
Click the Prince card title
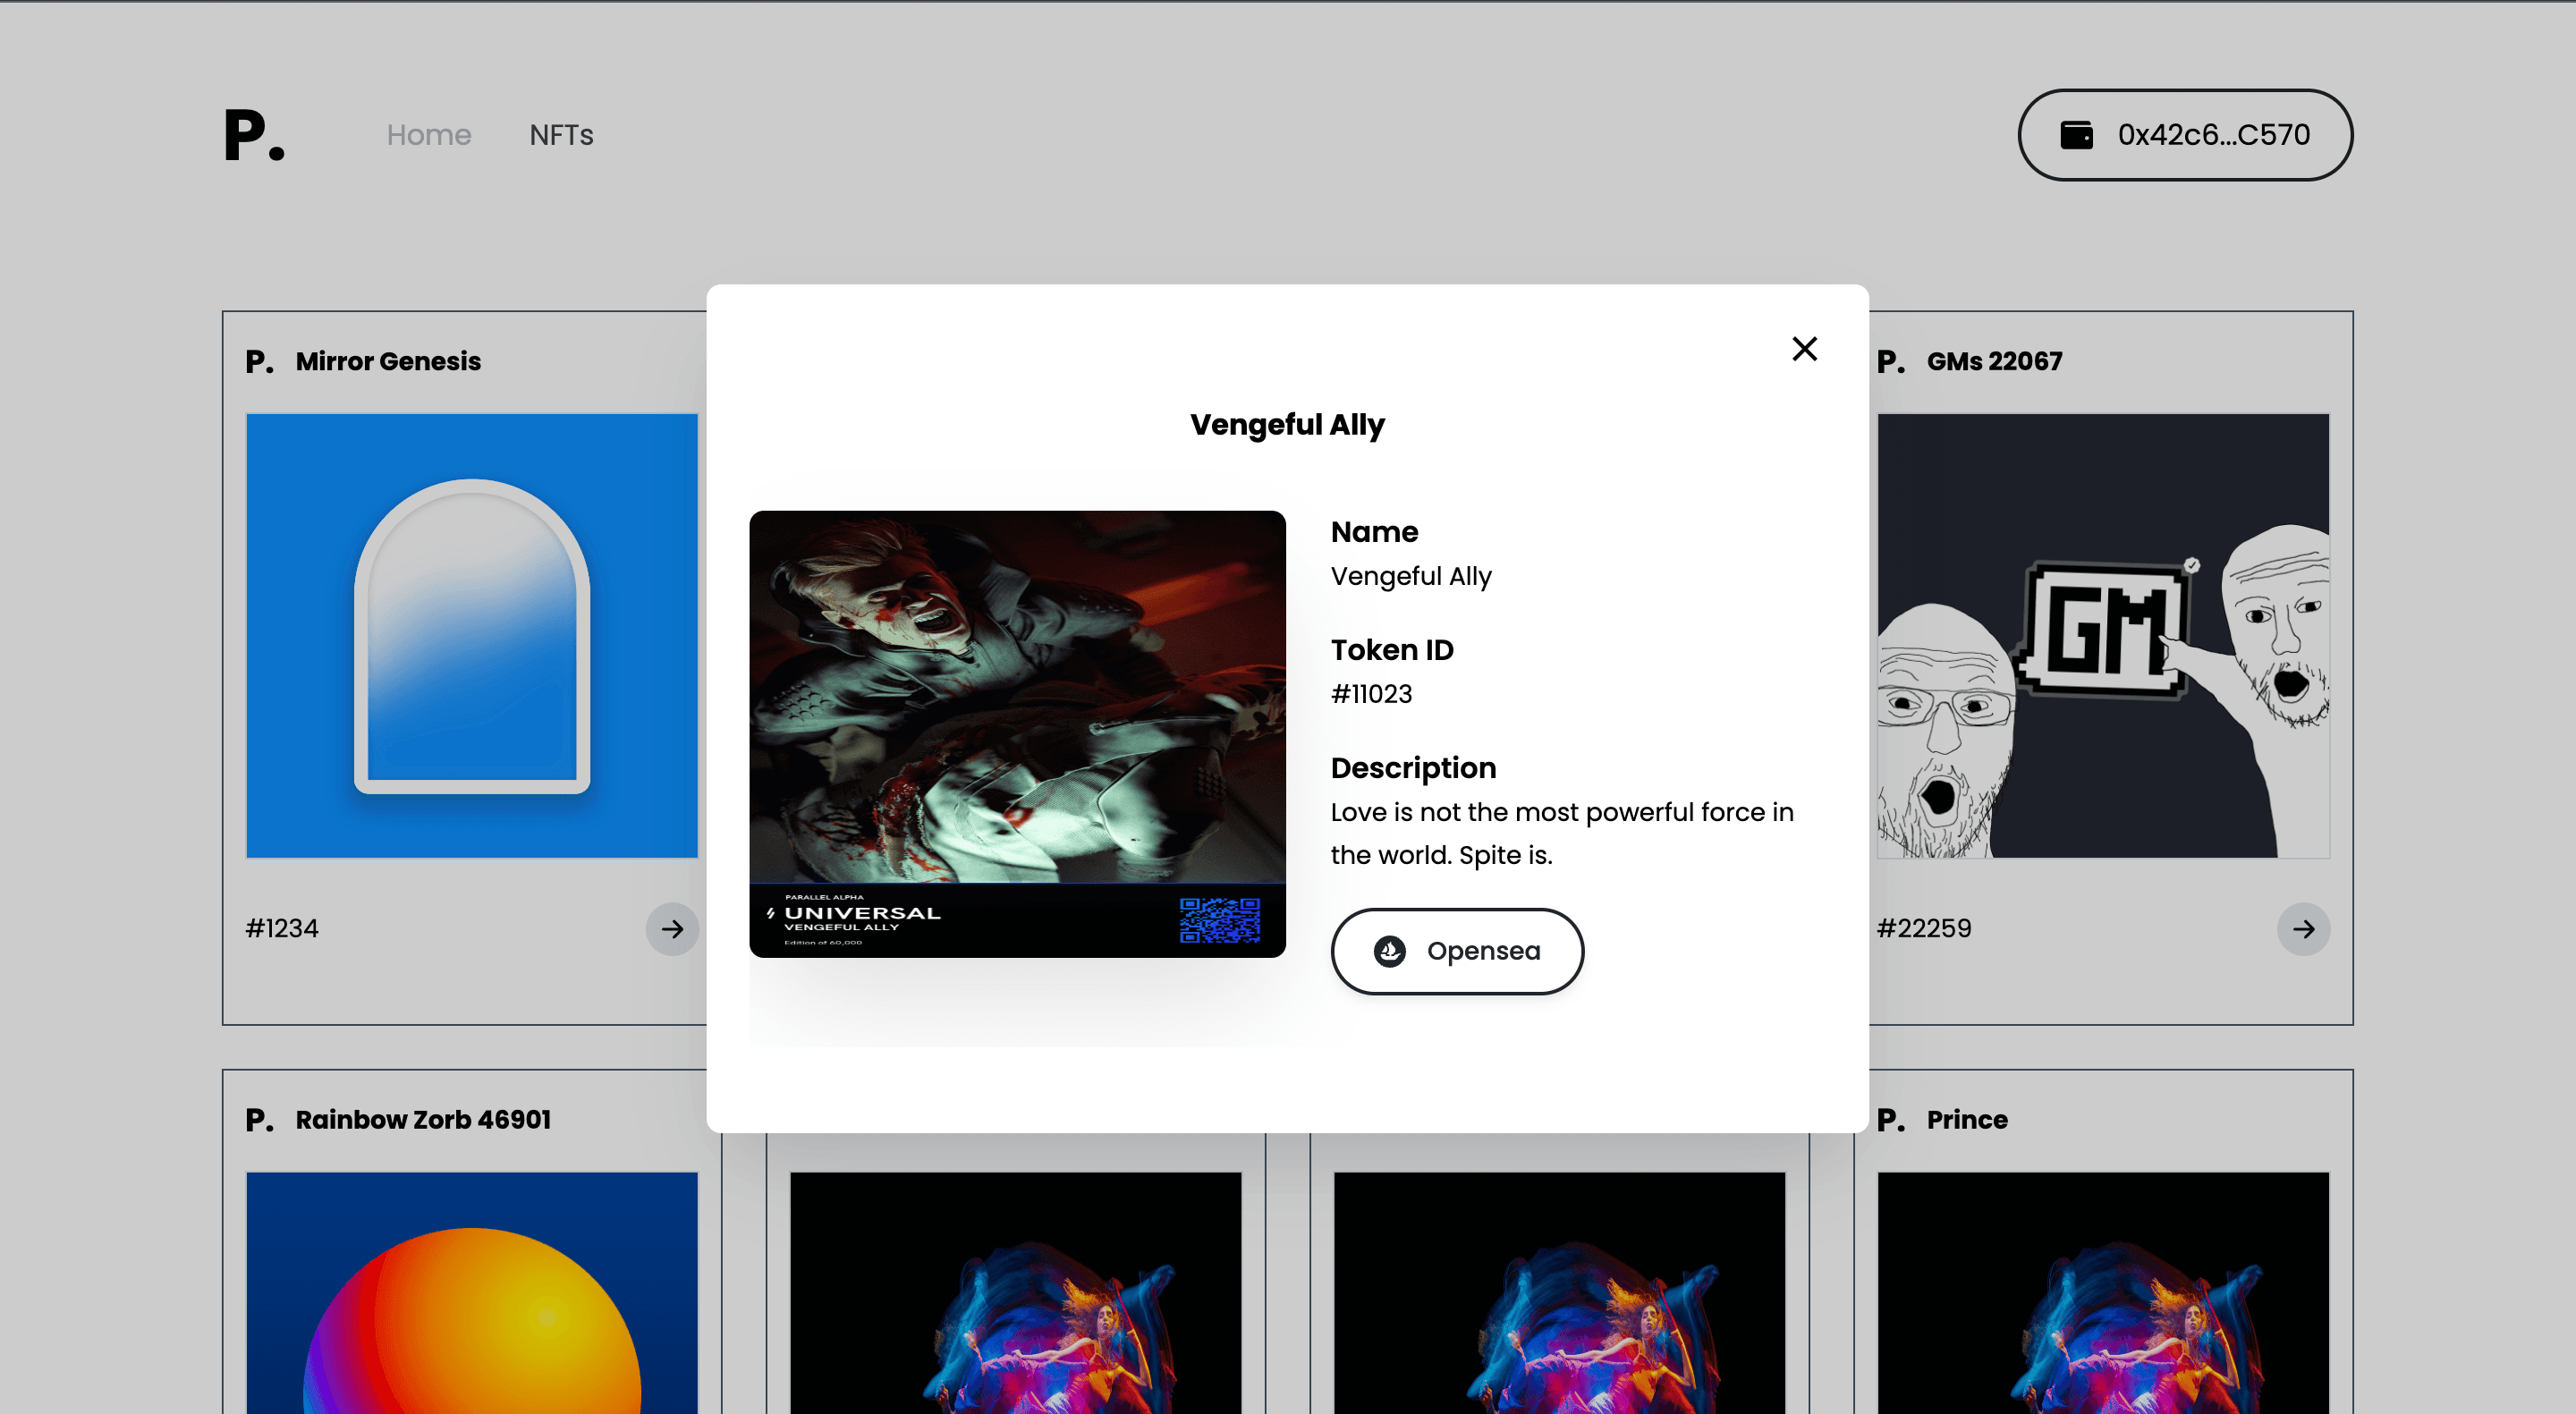(1967, 1120)
